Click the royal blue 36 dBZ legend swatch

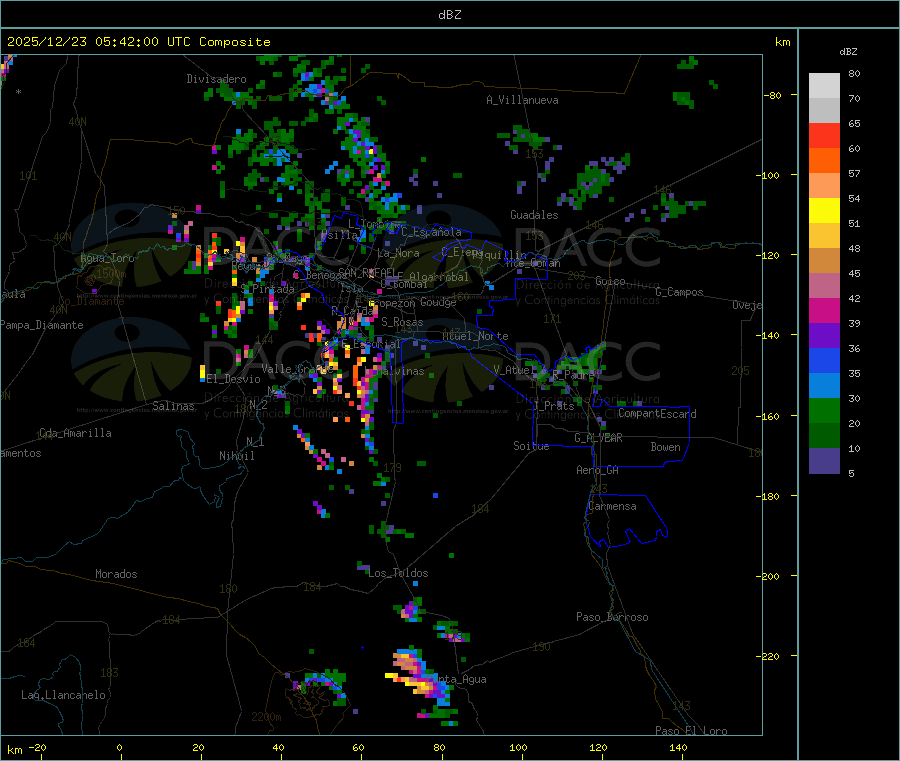pos(824,360)
